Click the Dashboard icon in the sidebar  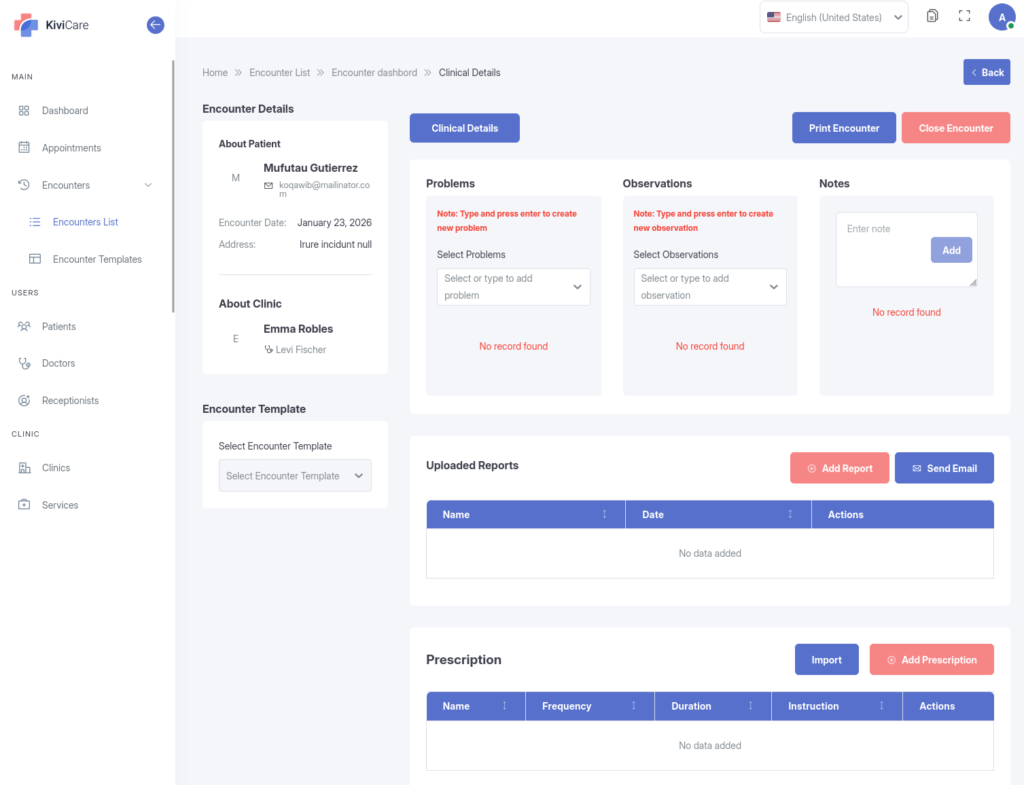tap(24, 111)
